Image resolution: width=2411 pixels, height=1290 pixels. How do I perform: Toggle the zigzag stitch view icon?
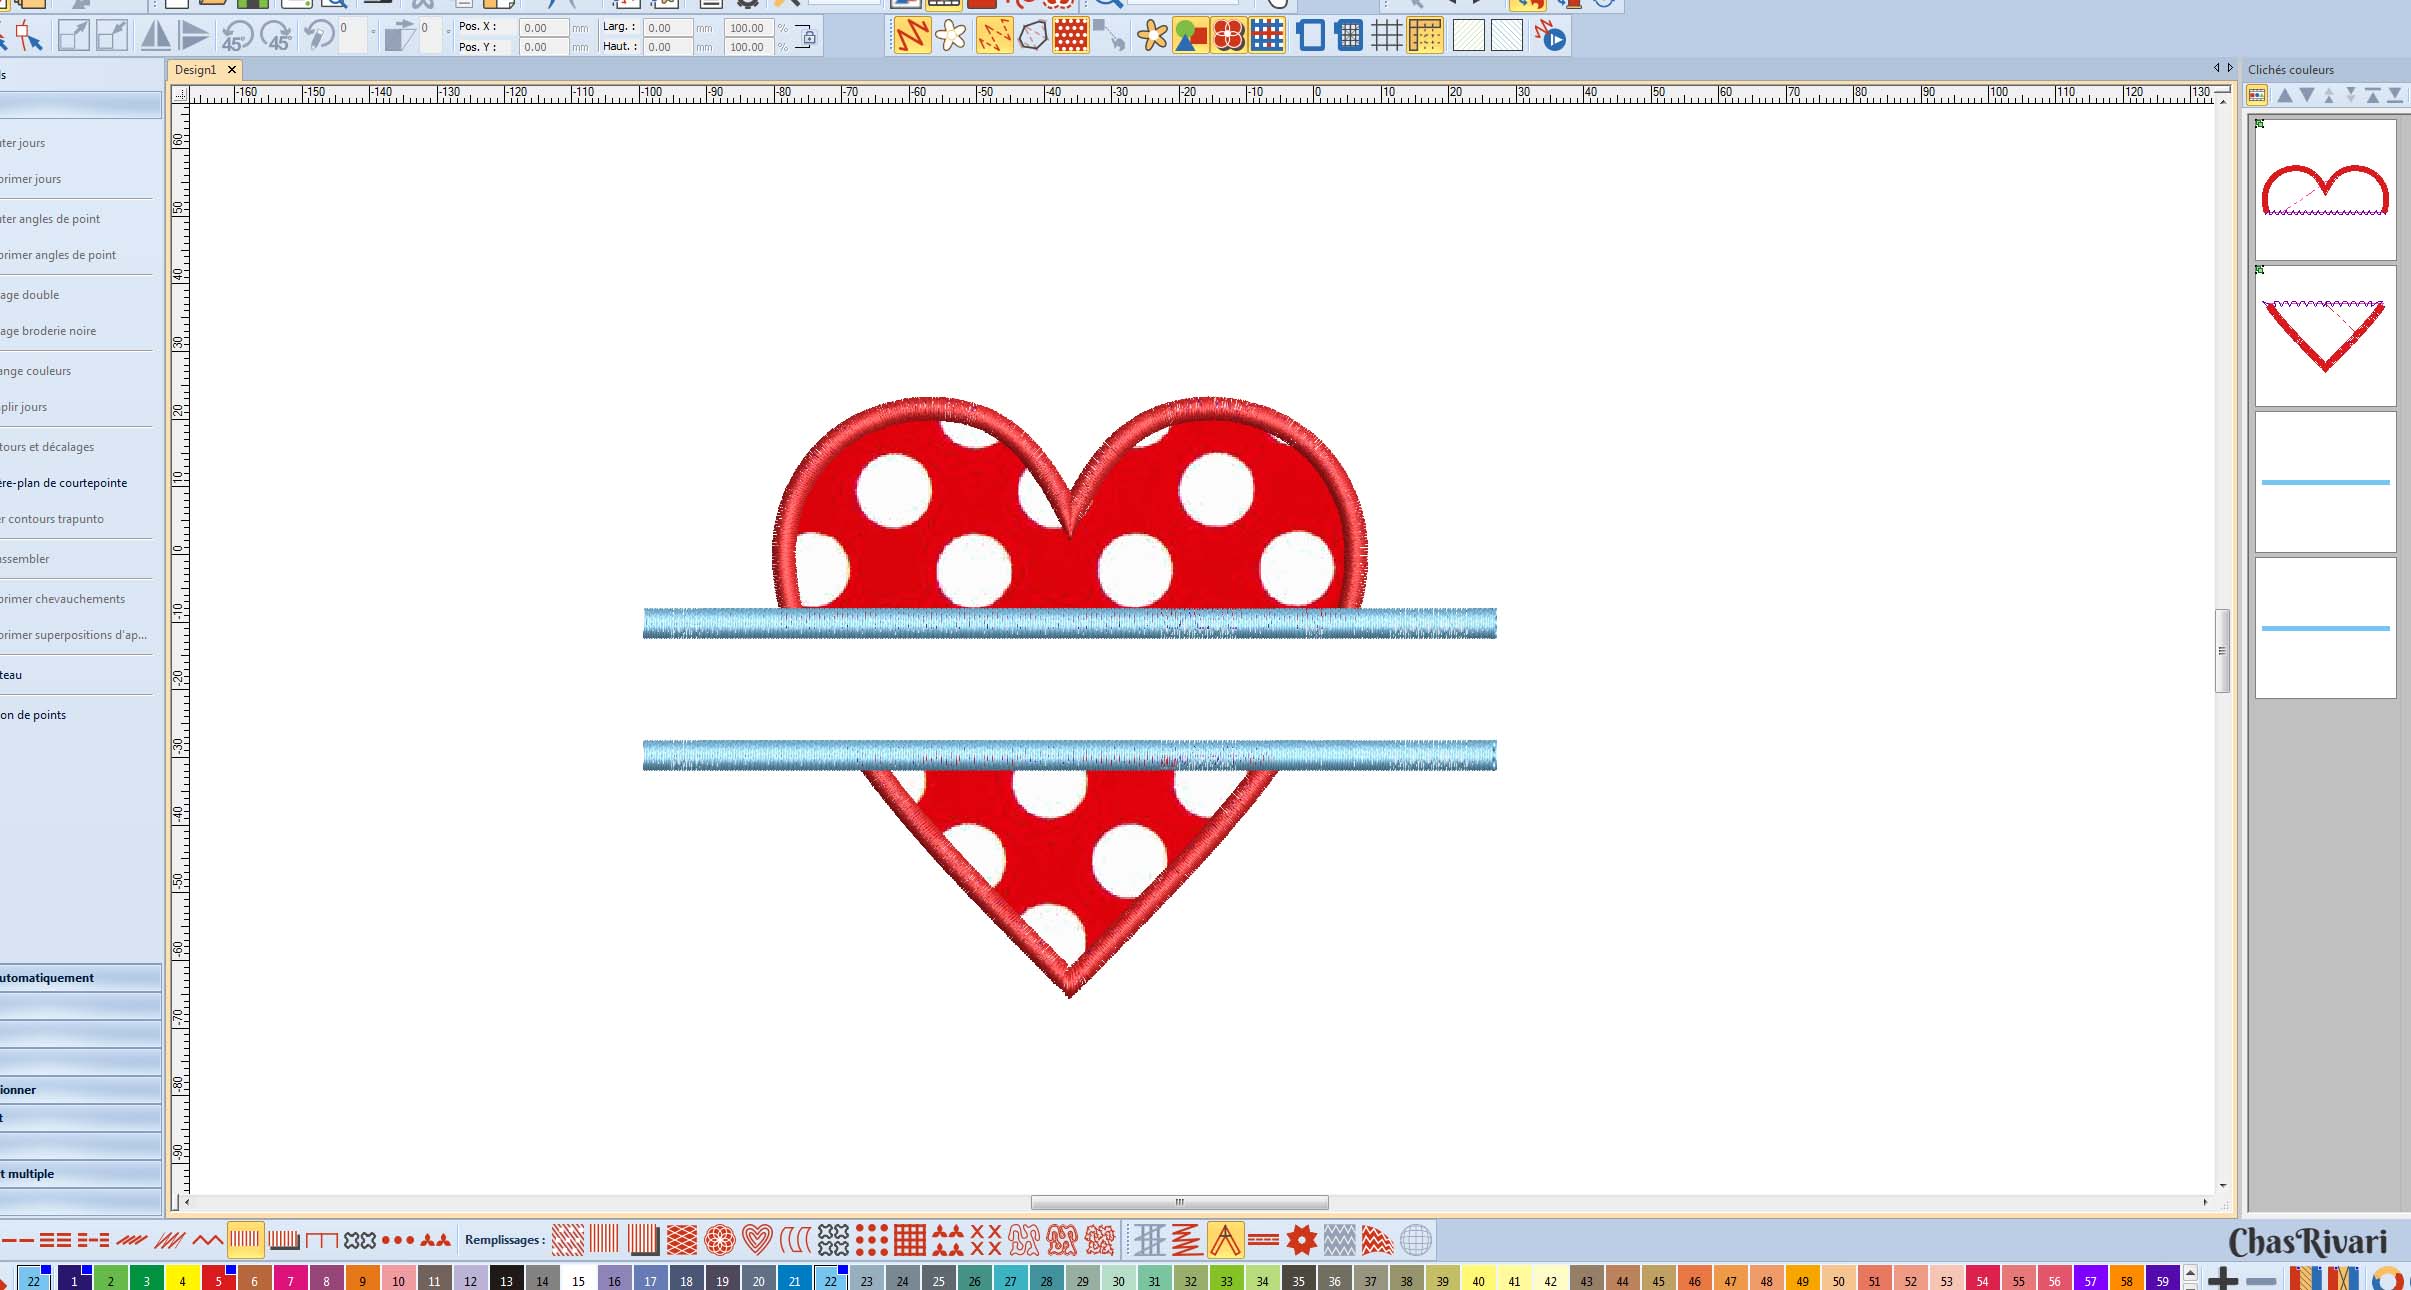[x=912, y=36]
